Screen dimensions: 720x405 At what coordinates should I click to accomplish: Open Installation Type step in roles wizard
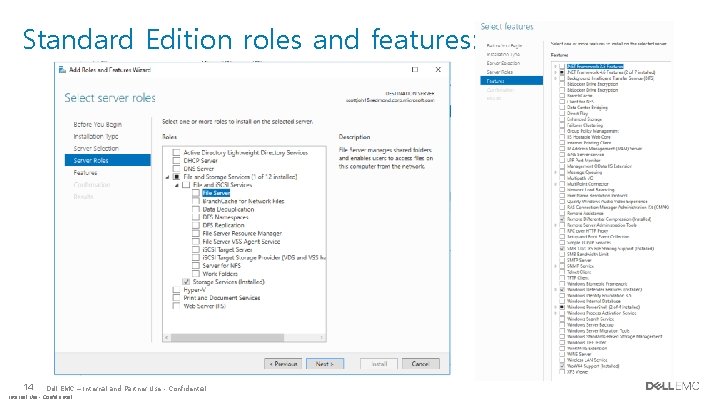point(96,136)
